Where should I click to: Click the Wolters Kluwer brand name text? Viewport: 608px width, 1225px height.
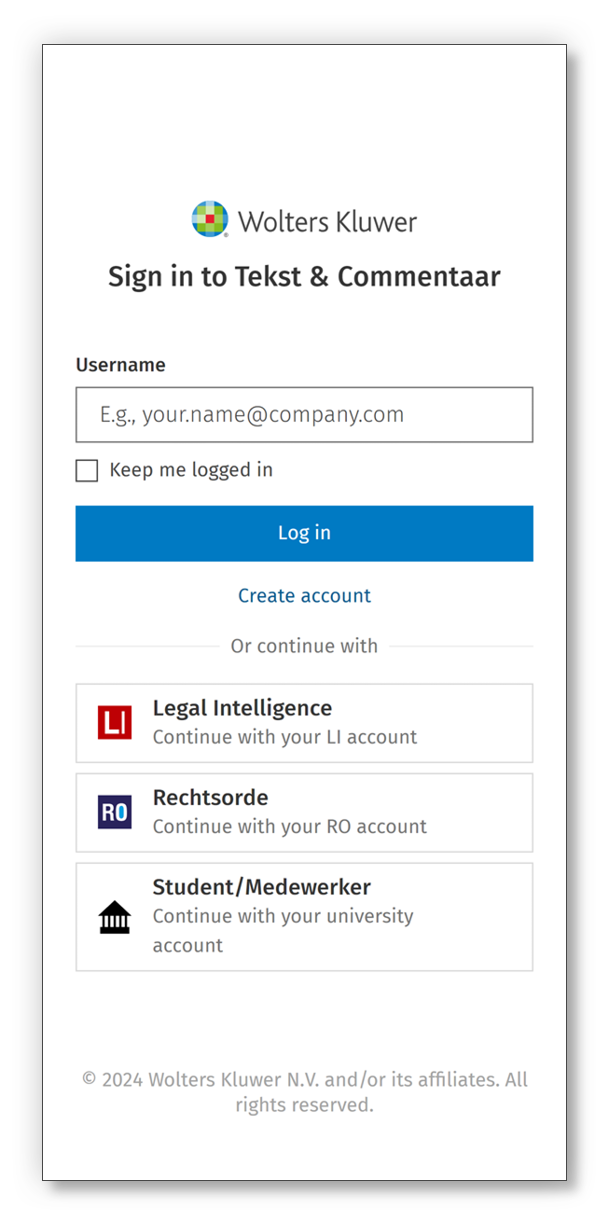pyautogui.click(x=327, y=221)
